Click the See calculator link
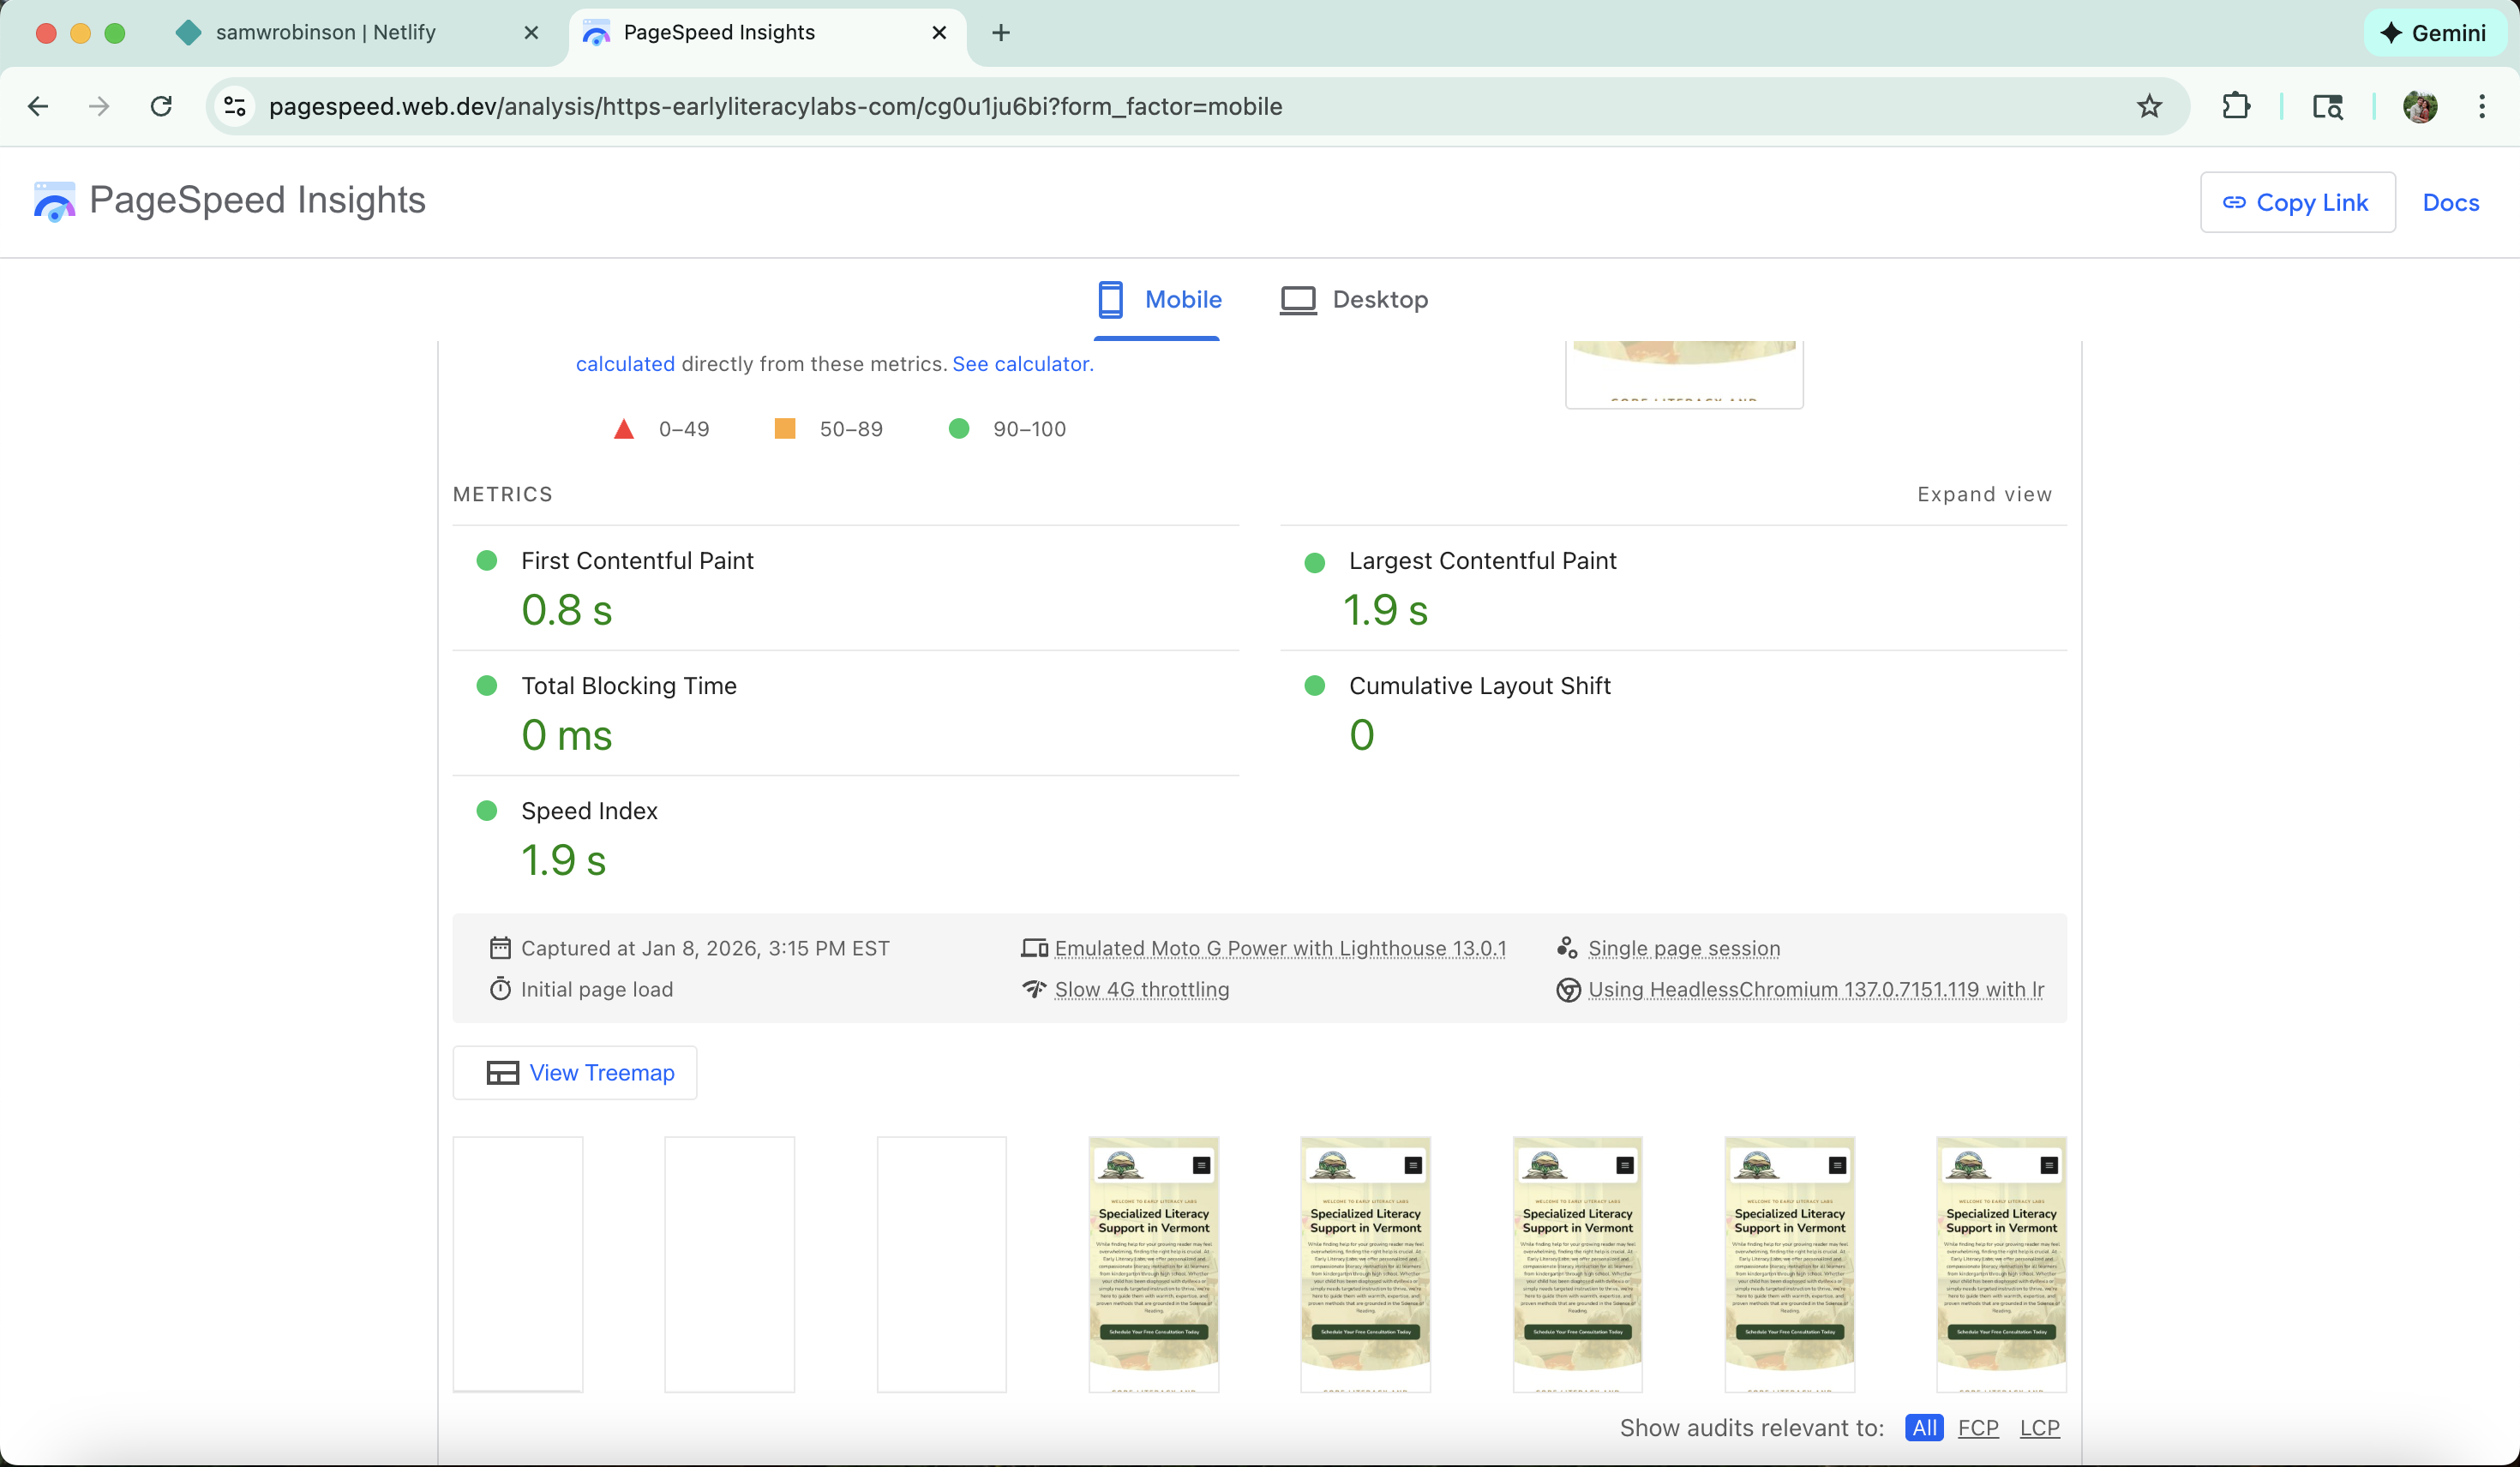The image size is (2520, 1467). coord(1022,363)
